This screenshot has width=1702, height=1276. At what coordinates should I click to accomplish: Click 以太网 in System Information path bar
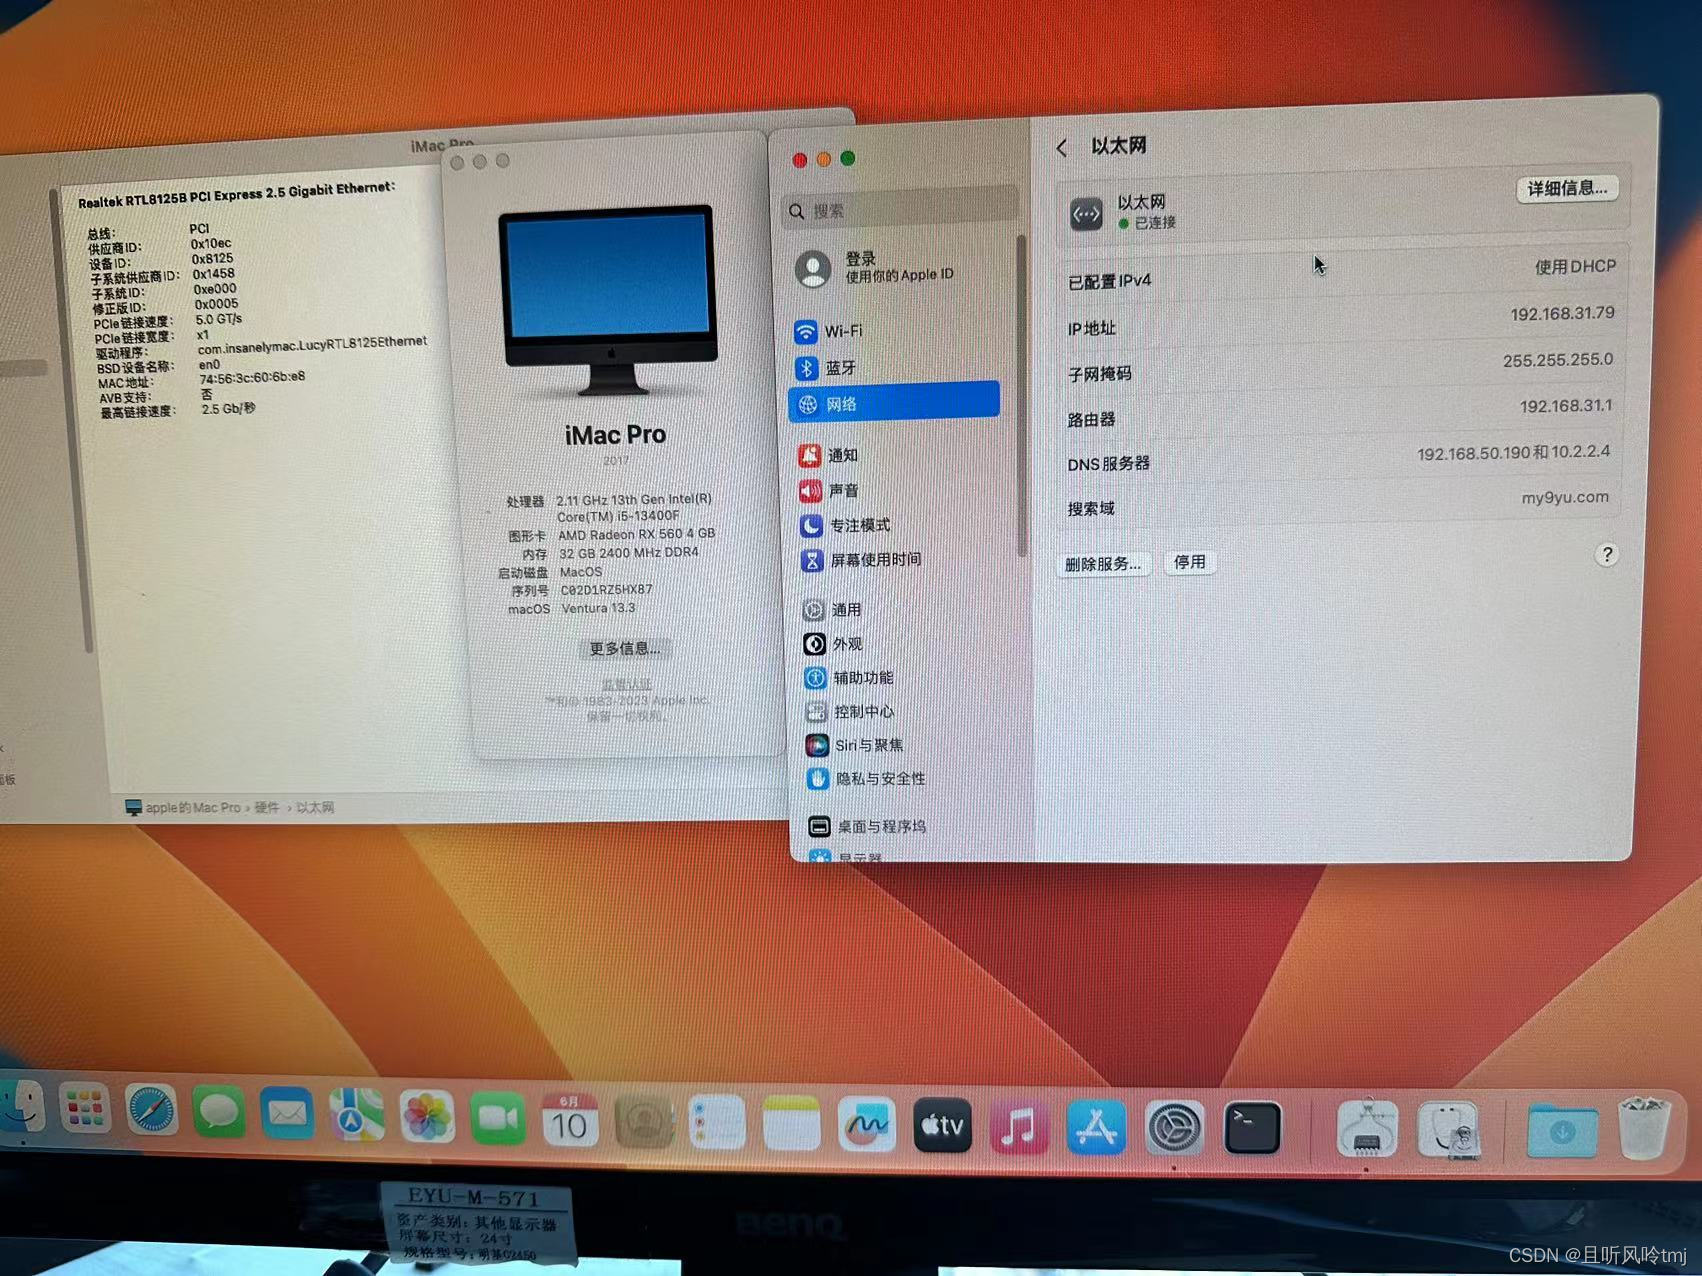click(315, 807)
